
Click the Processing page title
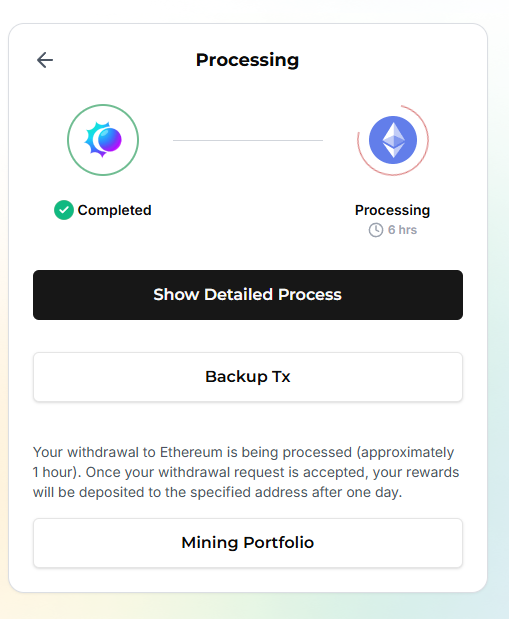[x=248, y=60]
